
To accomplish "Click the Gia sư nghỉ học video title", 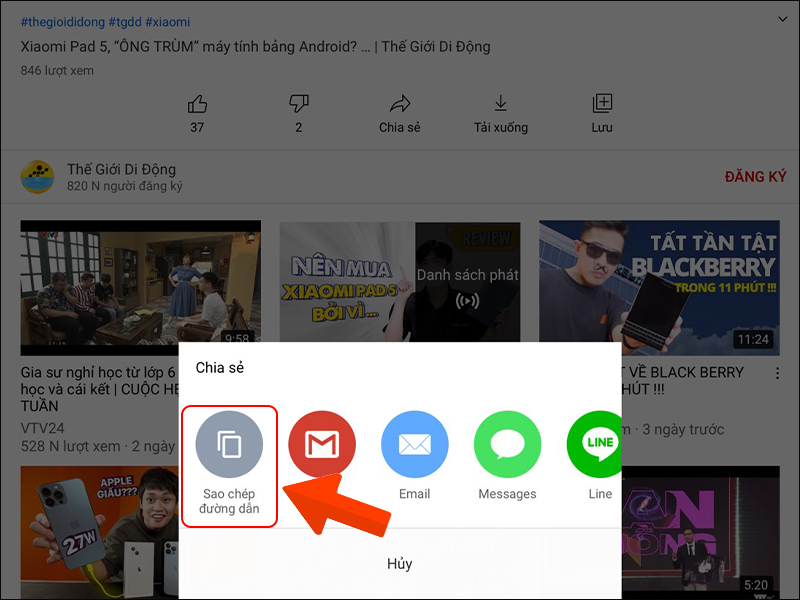I will click(x=99, y=389).
